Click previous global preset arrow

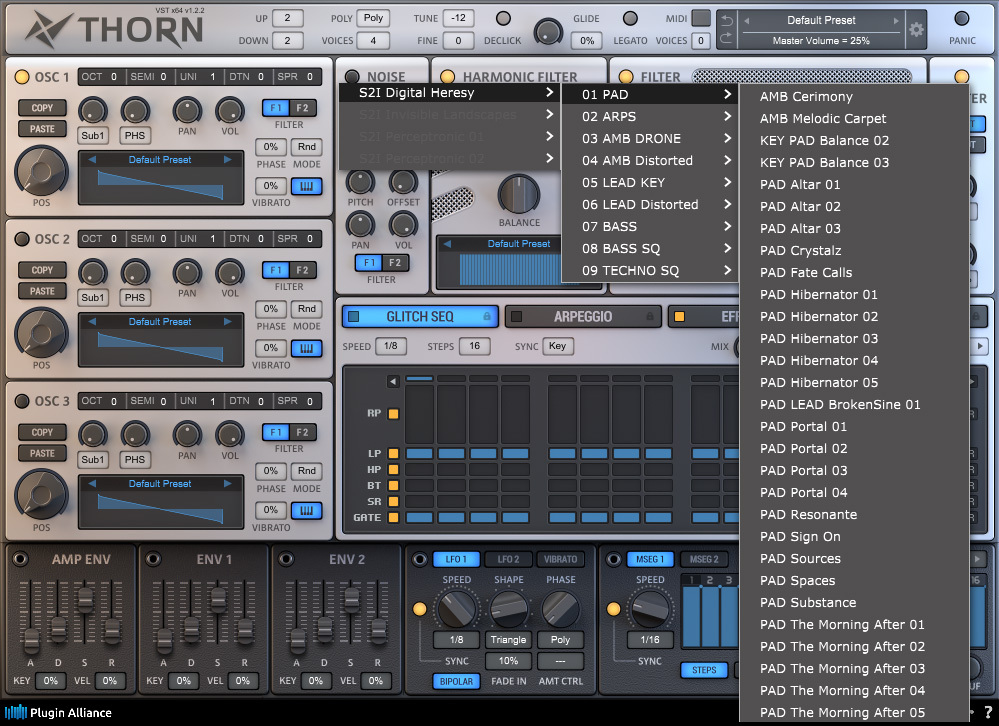coord(747,20)
